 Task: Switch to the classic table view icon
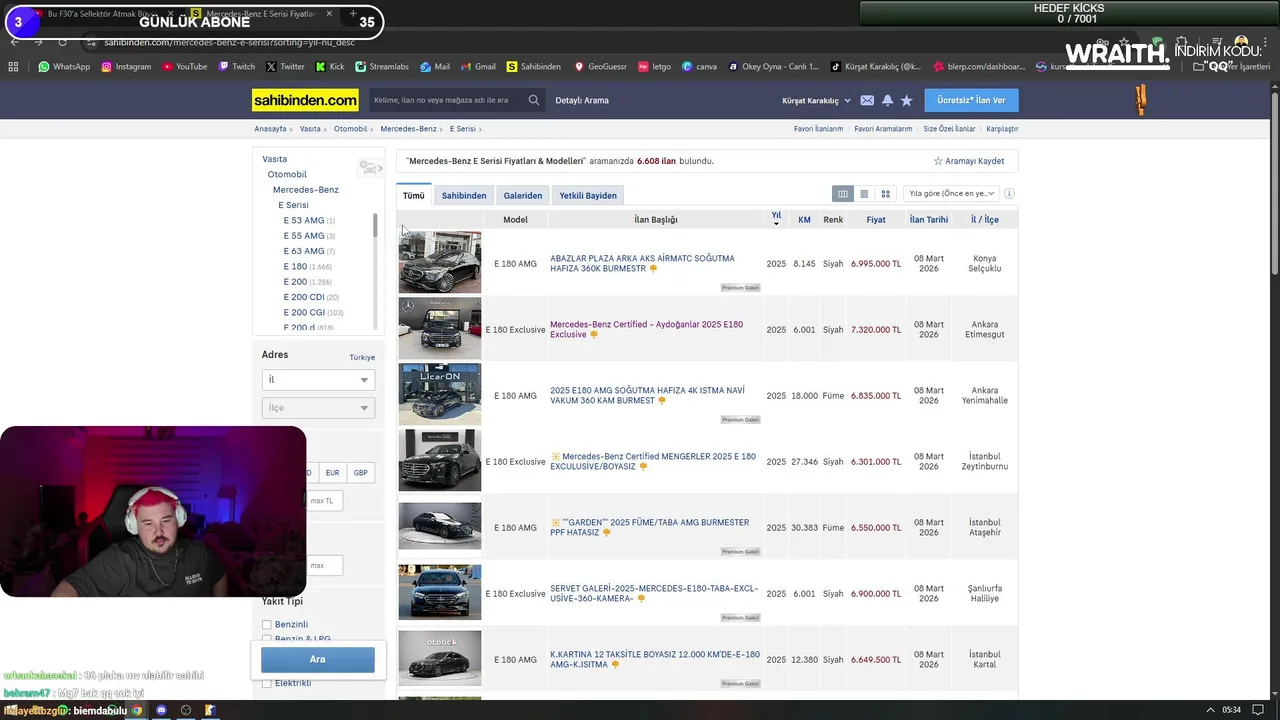point(843,194)
